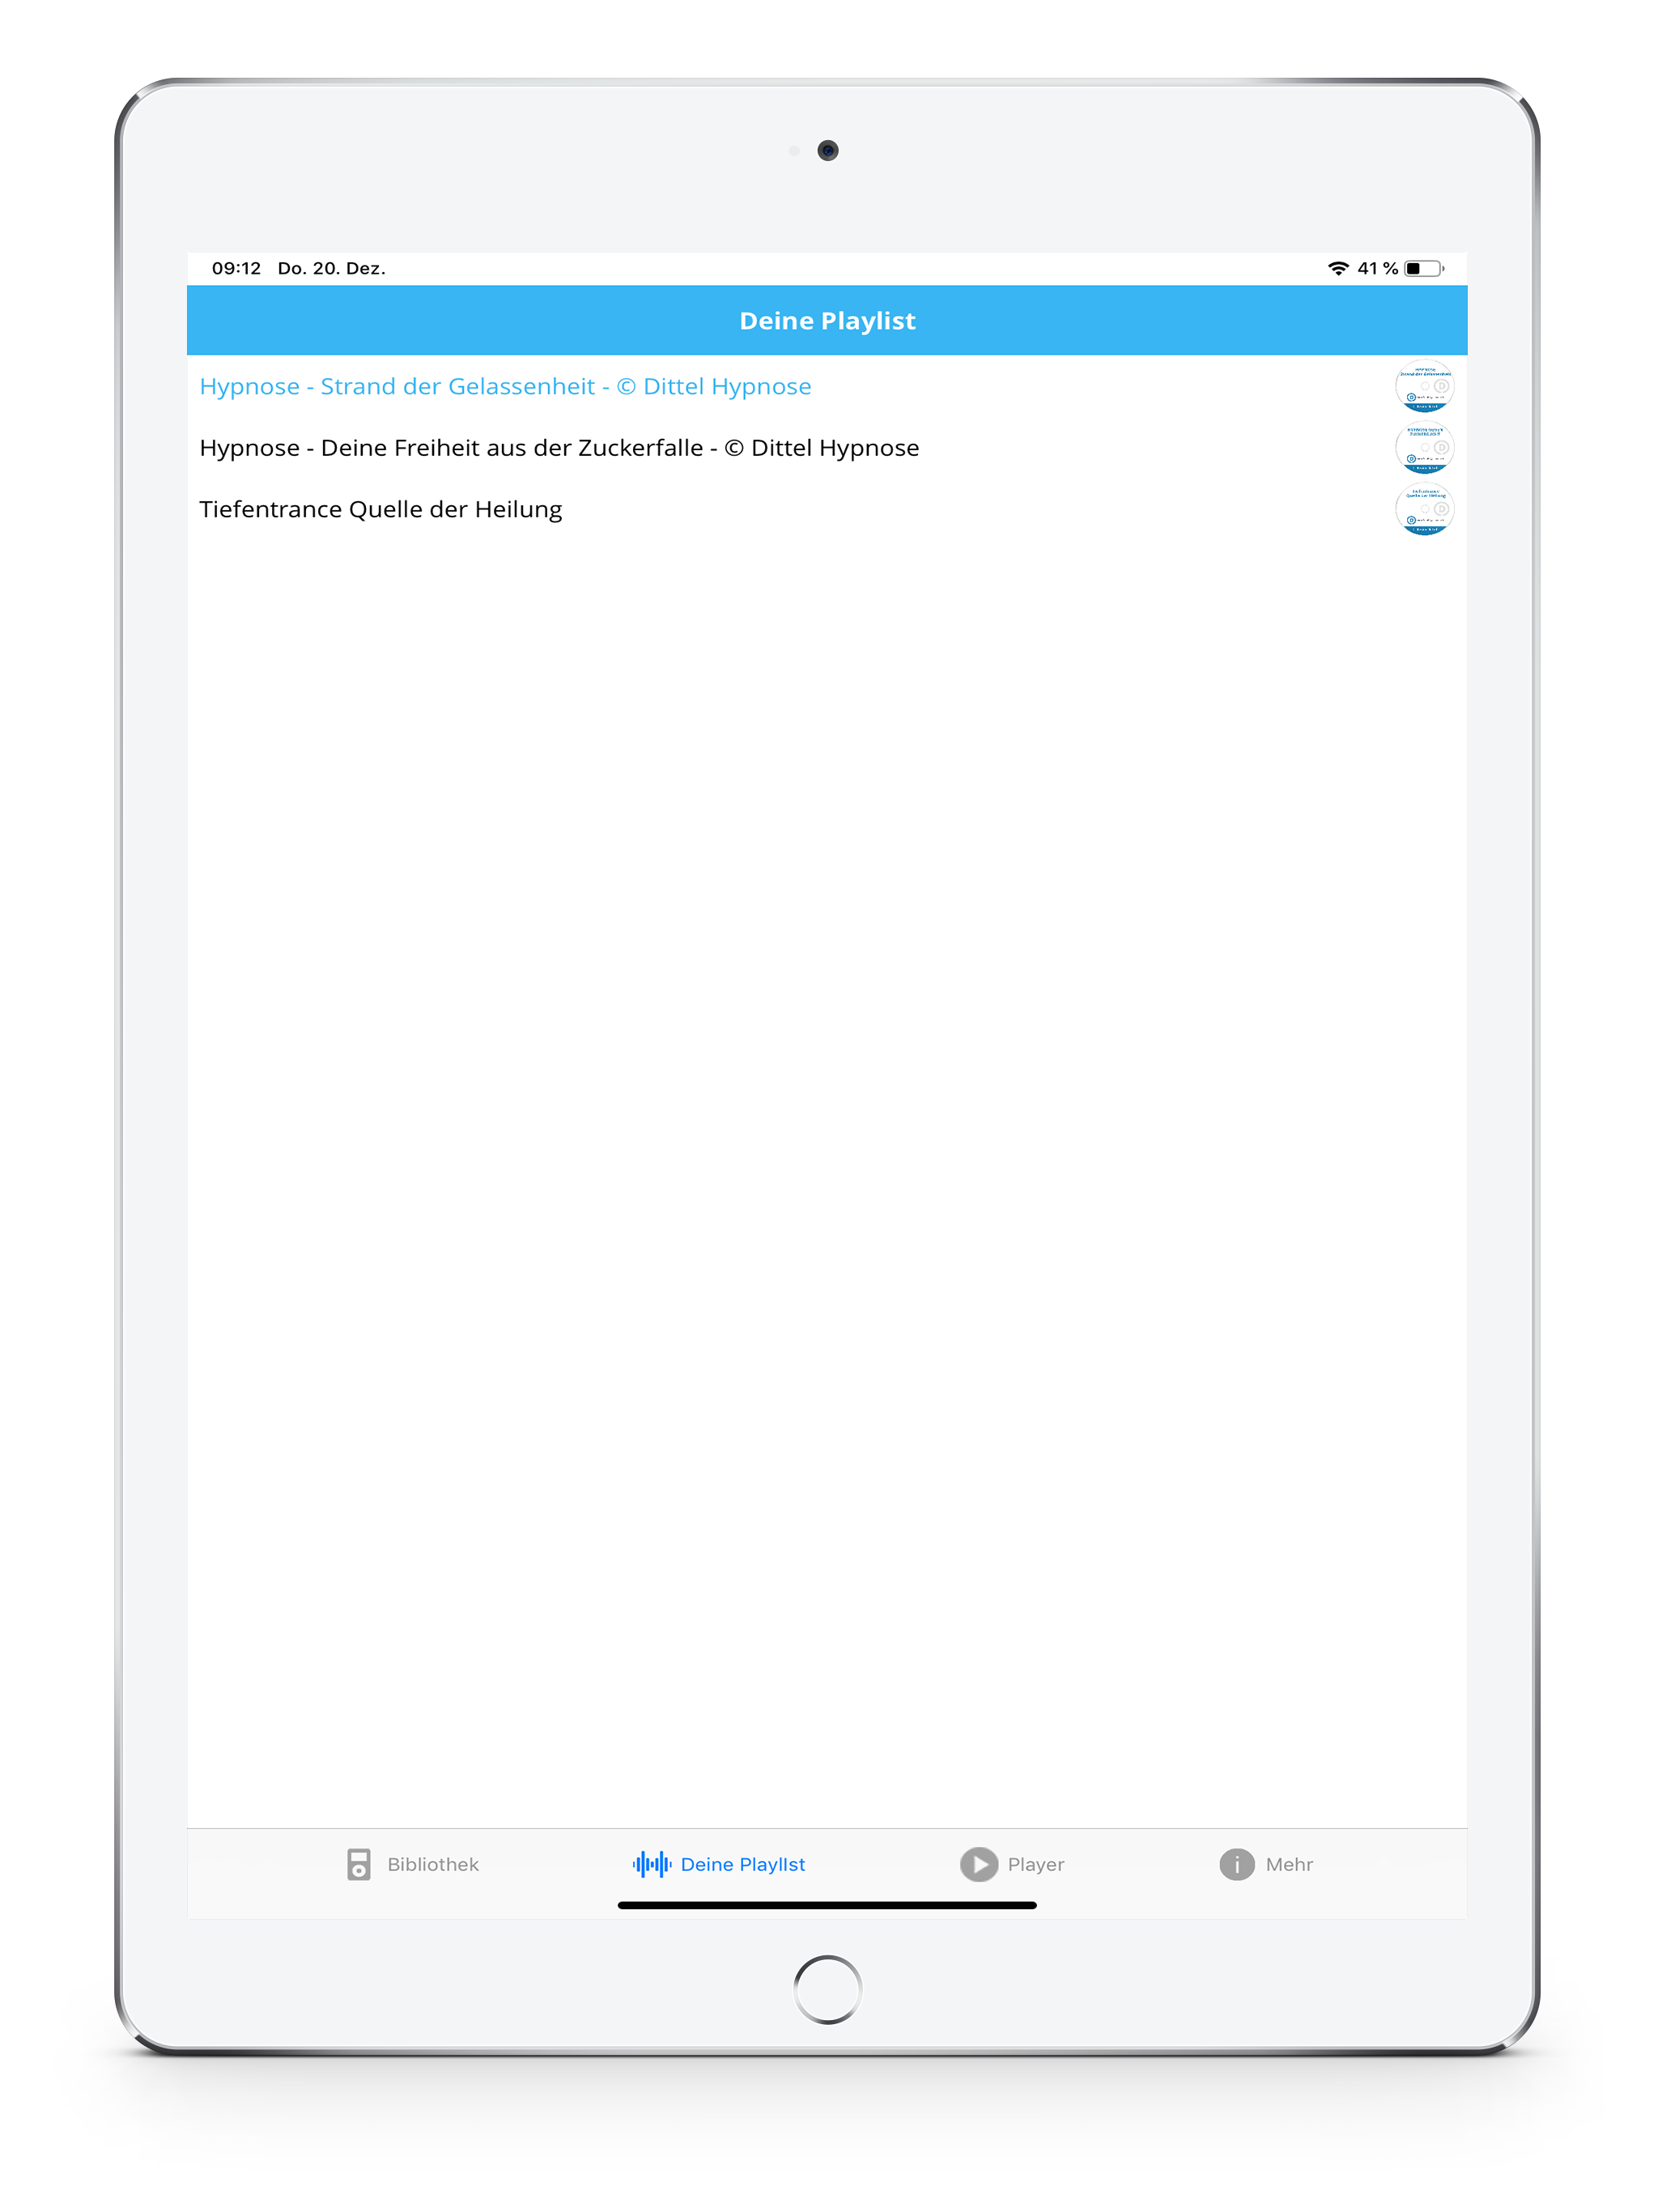Choose Tiefentrance Quelle der Heilung entry
The width and height of the screenshot is (1658, 2212).
click(380, 510)
